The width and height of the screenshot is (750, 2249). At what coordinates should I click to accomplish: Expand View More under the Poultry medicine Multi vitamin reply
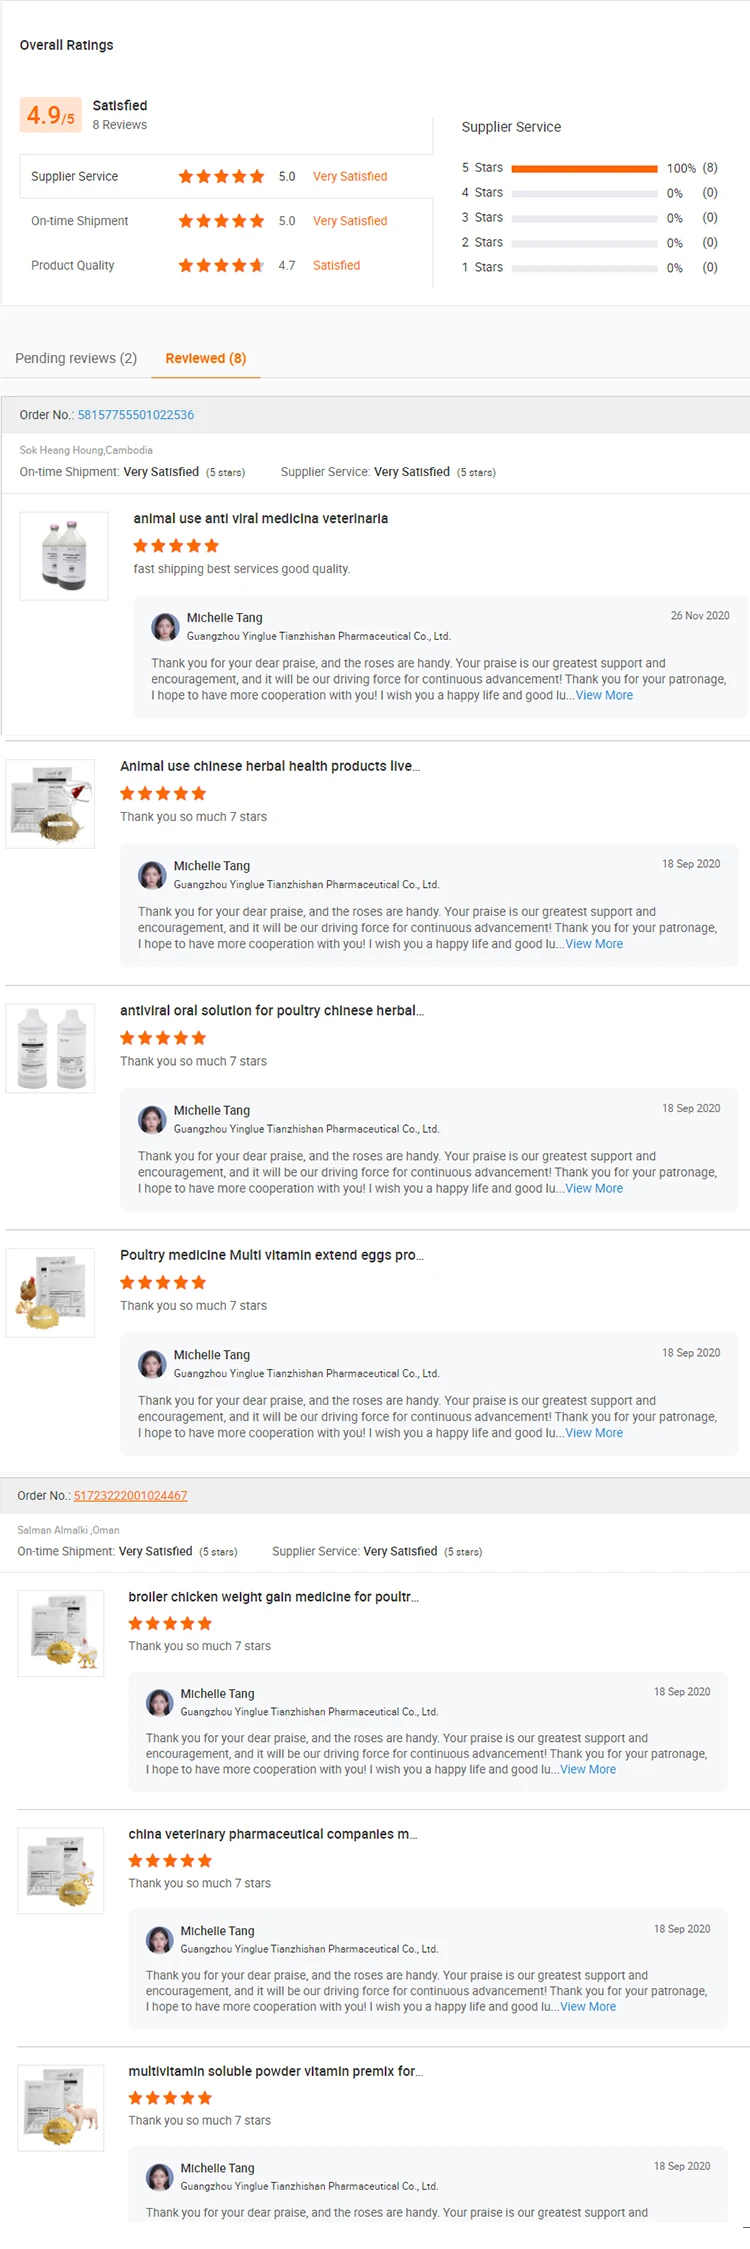coord(594,1433)
